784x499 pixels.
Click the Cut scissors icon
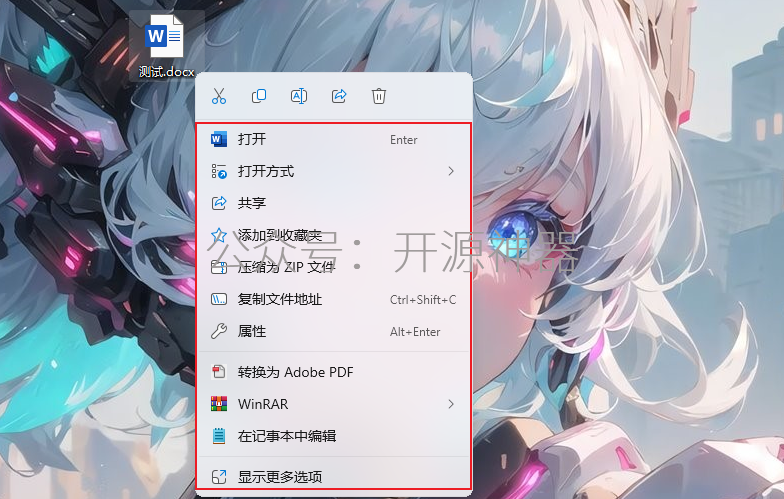218,96
